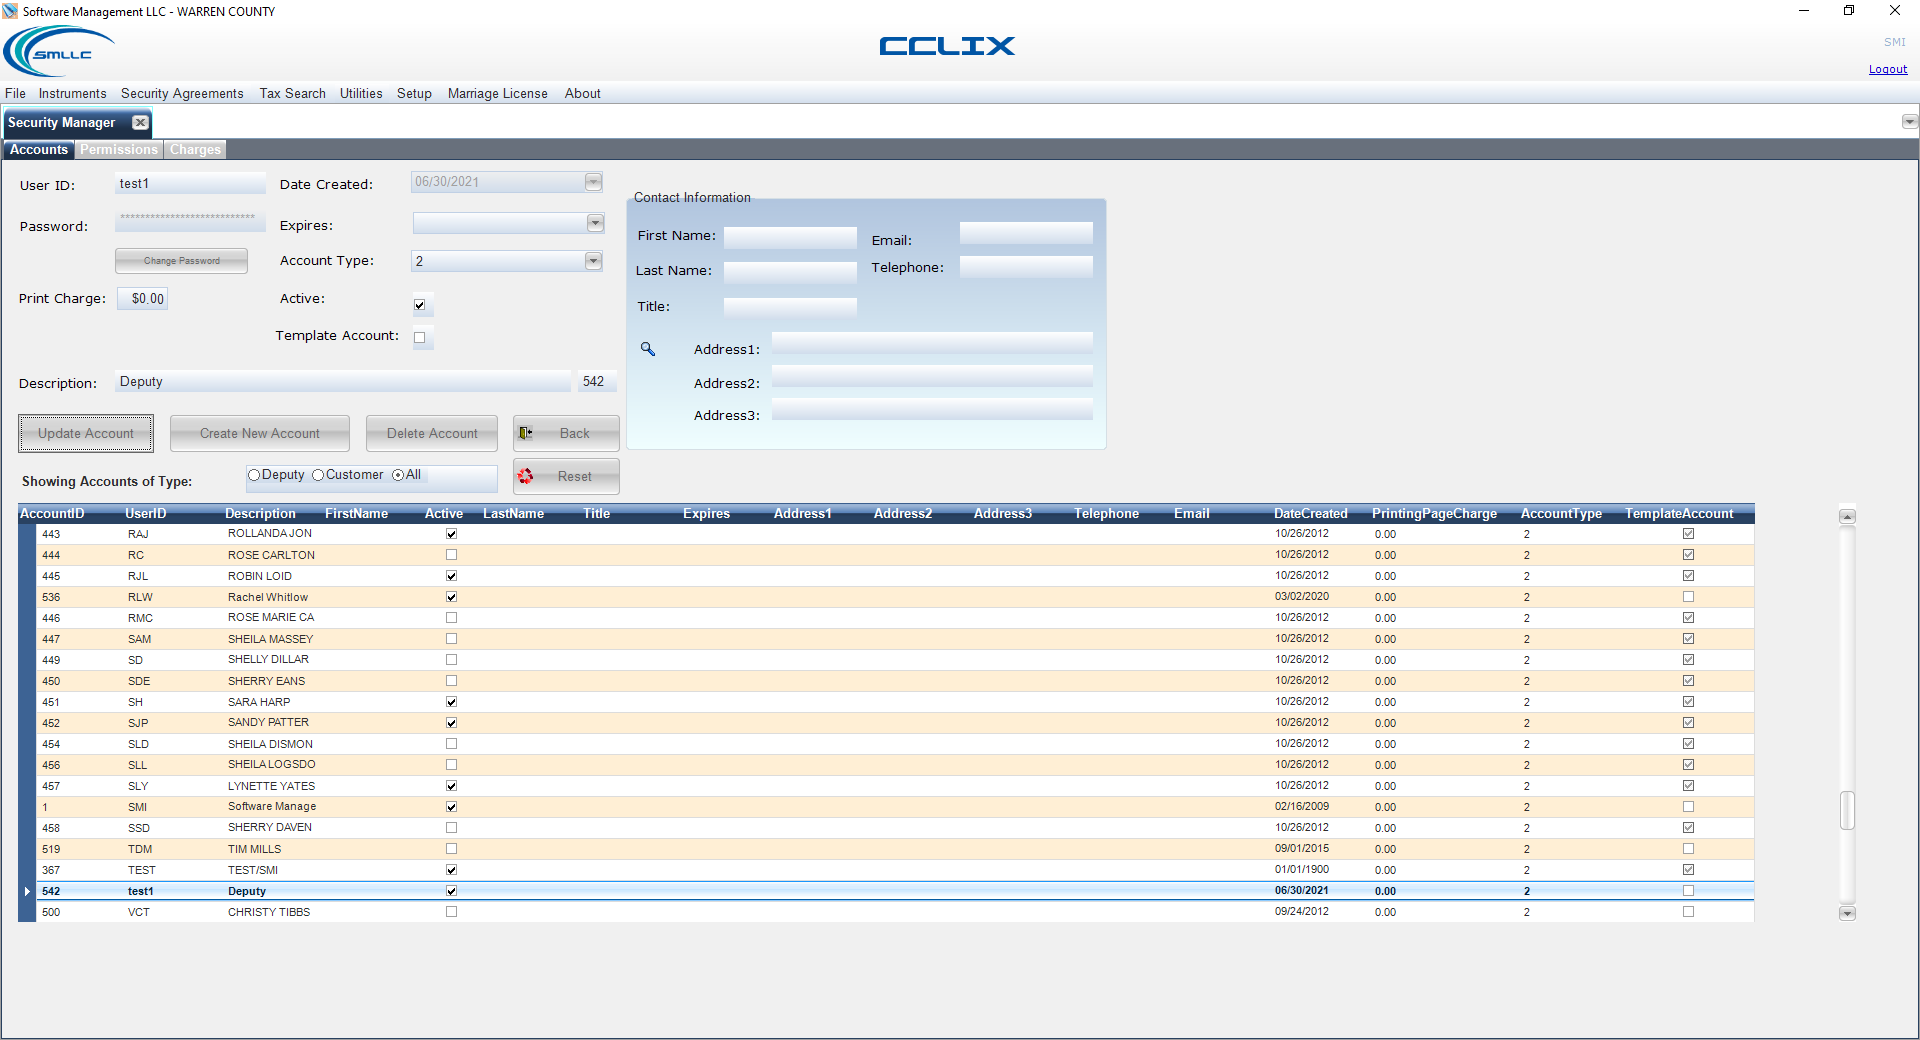Toggle Active checkbox for TEST/SMI row
This screenshot has height=1040, width=1920.
click(x=451, y=870)
